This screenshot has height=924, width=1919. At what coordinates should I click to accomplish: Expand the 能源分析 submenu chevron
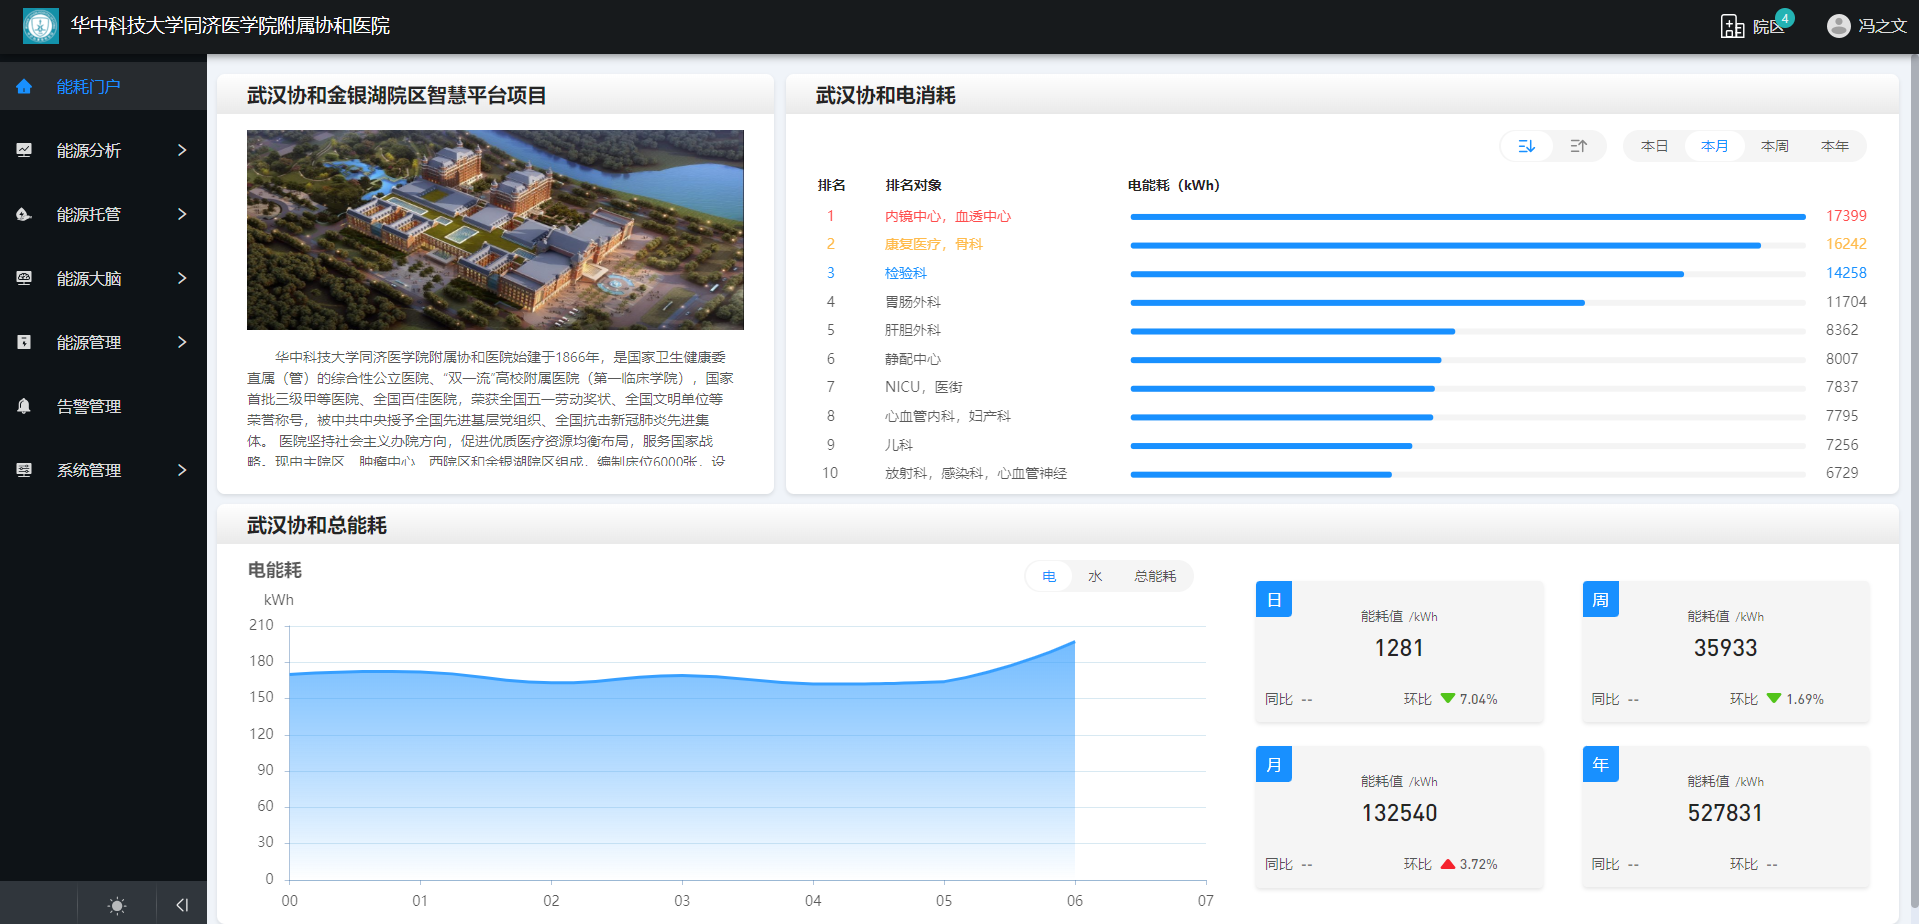182,150
